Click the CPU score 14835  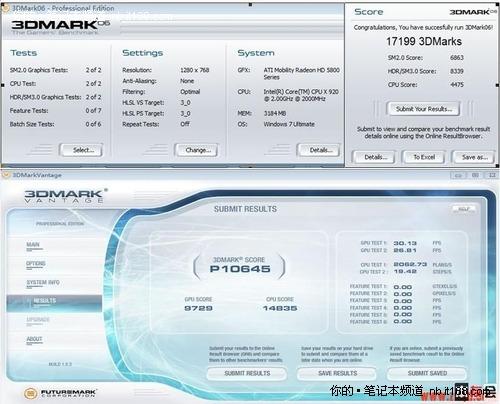pos(280,308)
